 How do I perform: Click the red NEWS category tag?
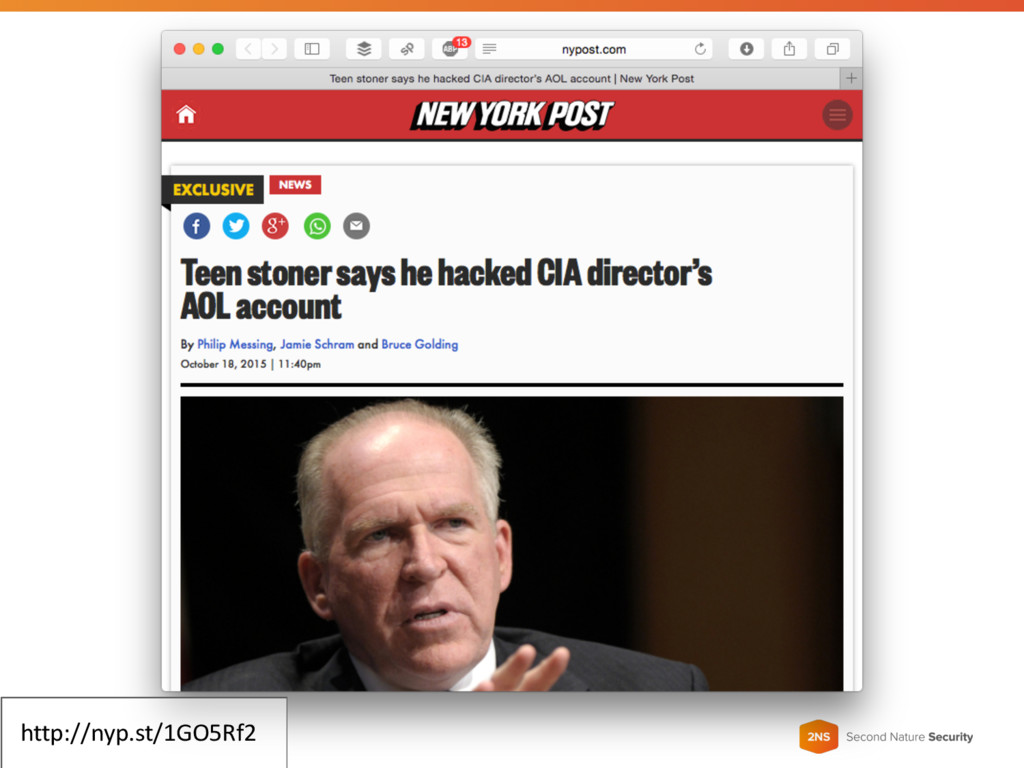tap(295, 185)
